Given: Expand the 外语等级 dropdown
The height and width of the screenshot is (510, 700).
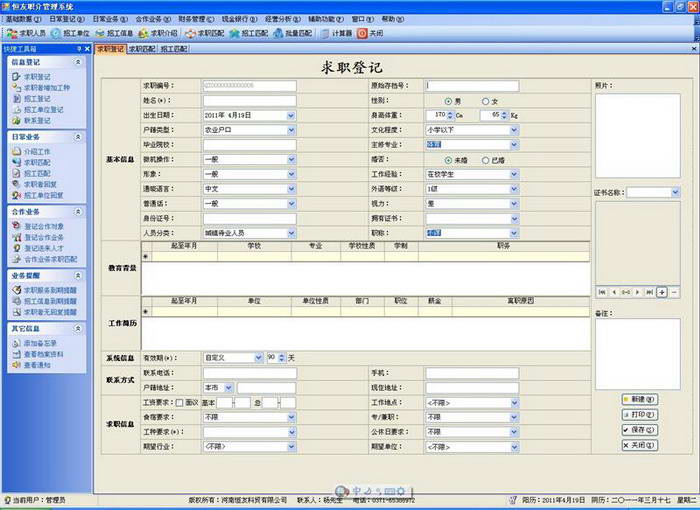Looking at the screenshot, I should pos(514,189).
